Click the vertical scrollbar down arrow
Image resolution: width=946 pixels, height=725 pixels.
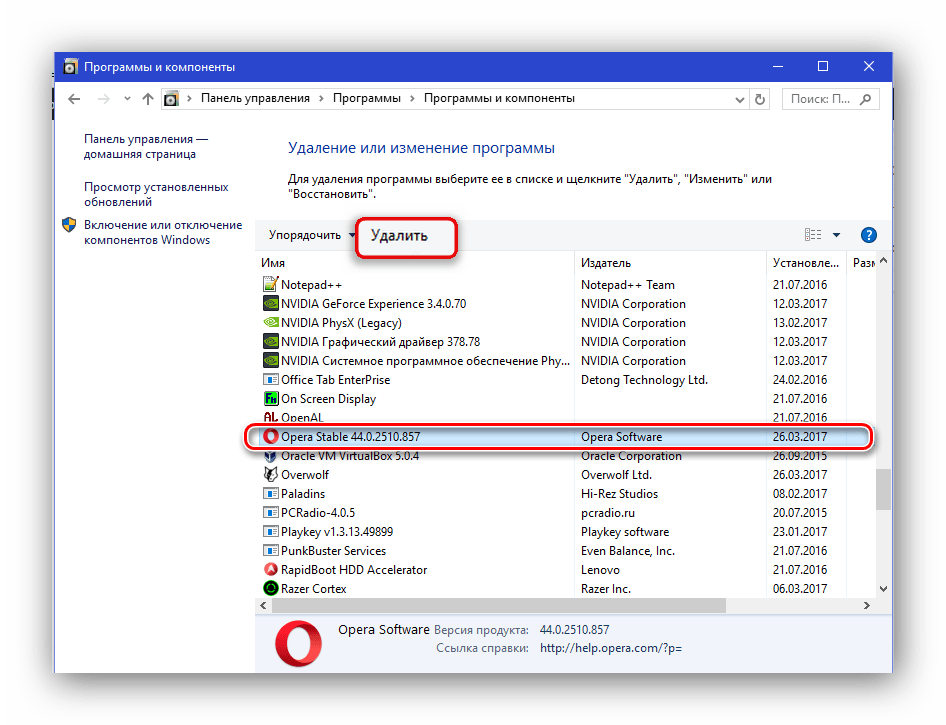(x=883, y=590)
